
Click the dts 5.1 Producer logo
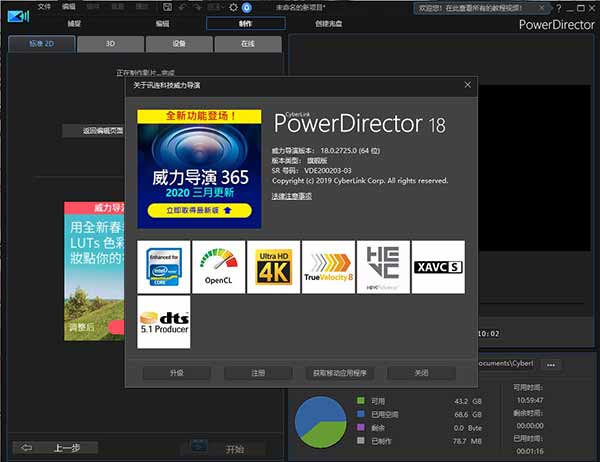coord(163,322)
